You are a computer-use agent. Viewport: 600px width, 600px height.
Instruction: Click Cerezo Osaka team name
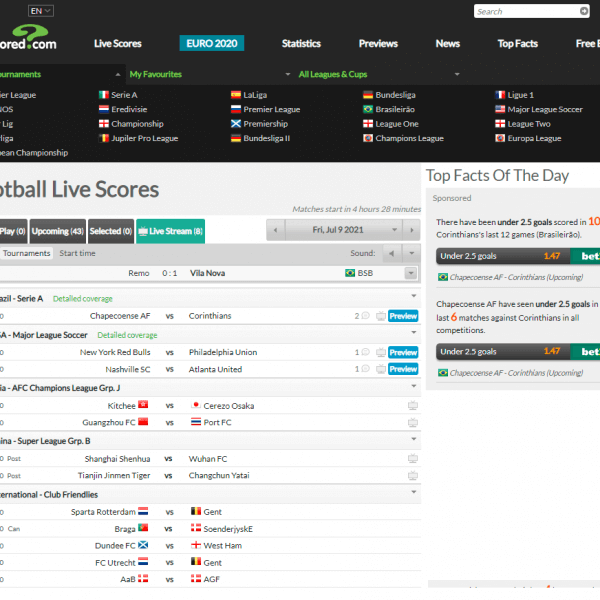[229, 406]
